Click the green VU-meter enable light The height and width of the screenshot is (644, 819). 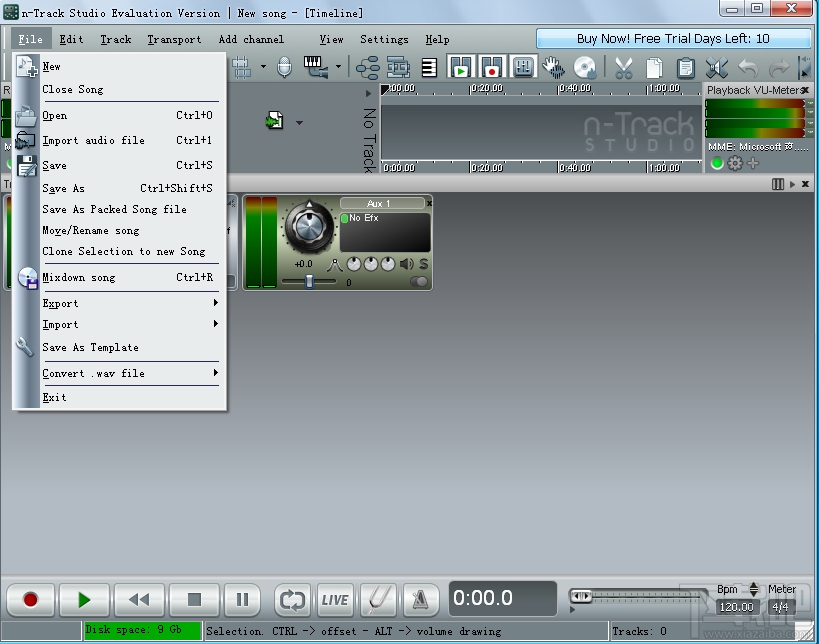pyautogui.click(x=717, y=163)
